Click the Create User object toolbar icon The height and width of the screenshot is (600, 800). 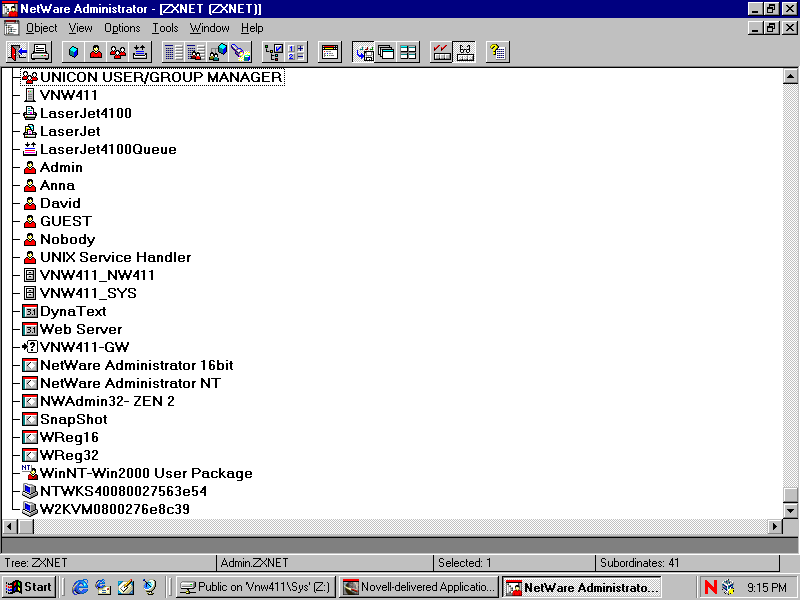(96, 52)
